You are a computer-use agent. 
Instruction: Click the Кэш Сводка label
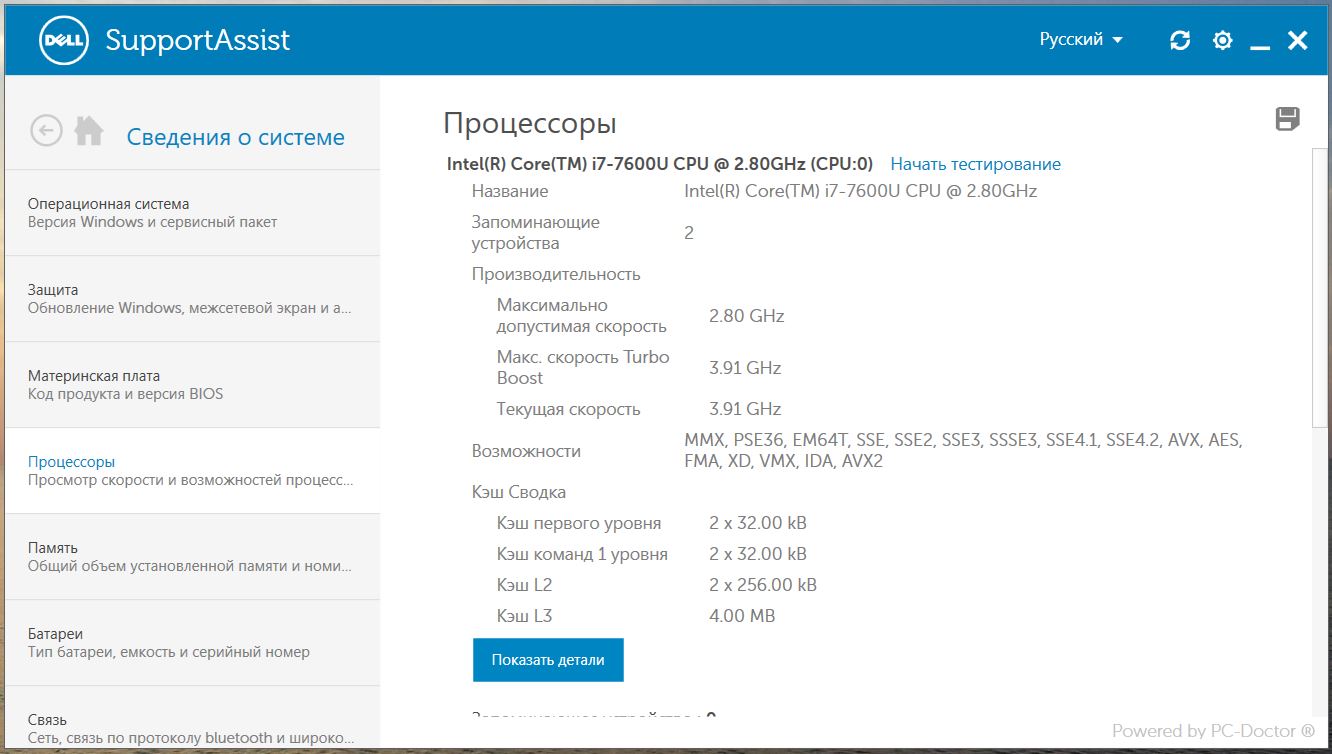coord(519,492)
